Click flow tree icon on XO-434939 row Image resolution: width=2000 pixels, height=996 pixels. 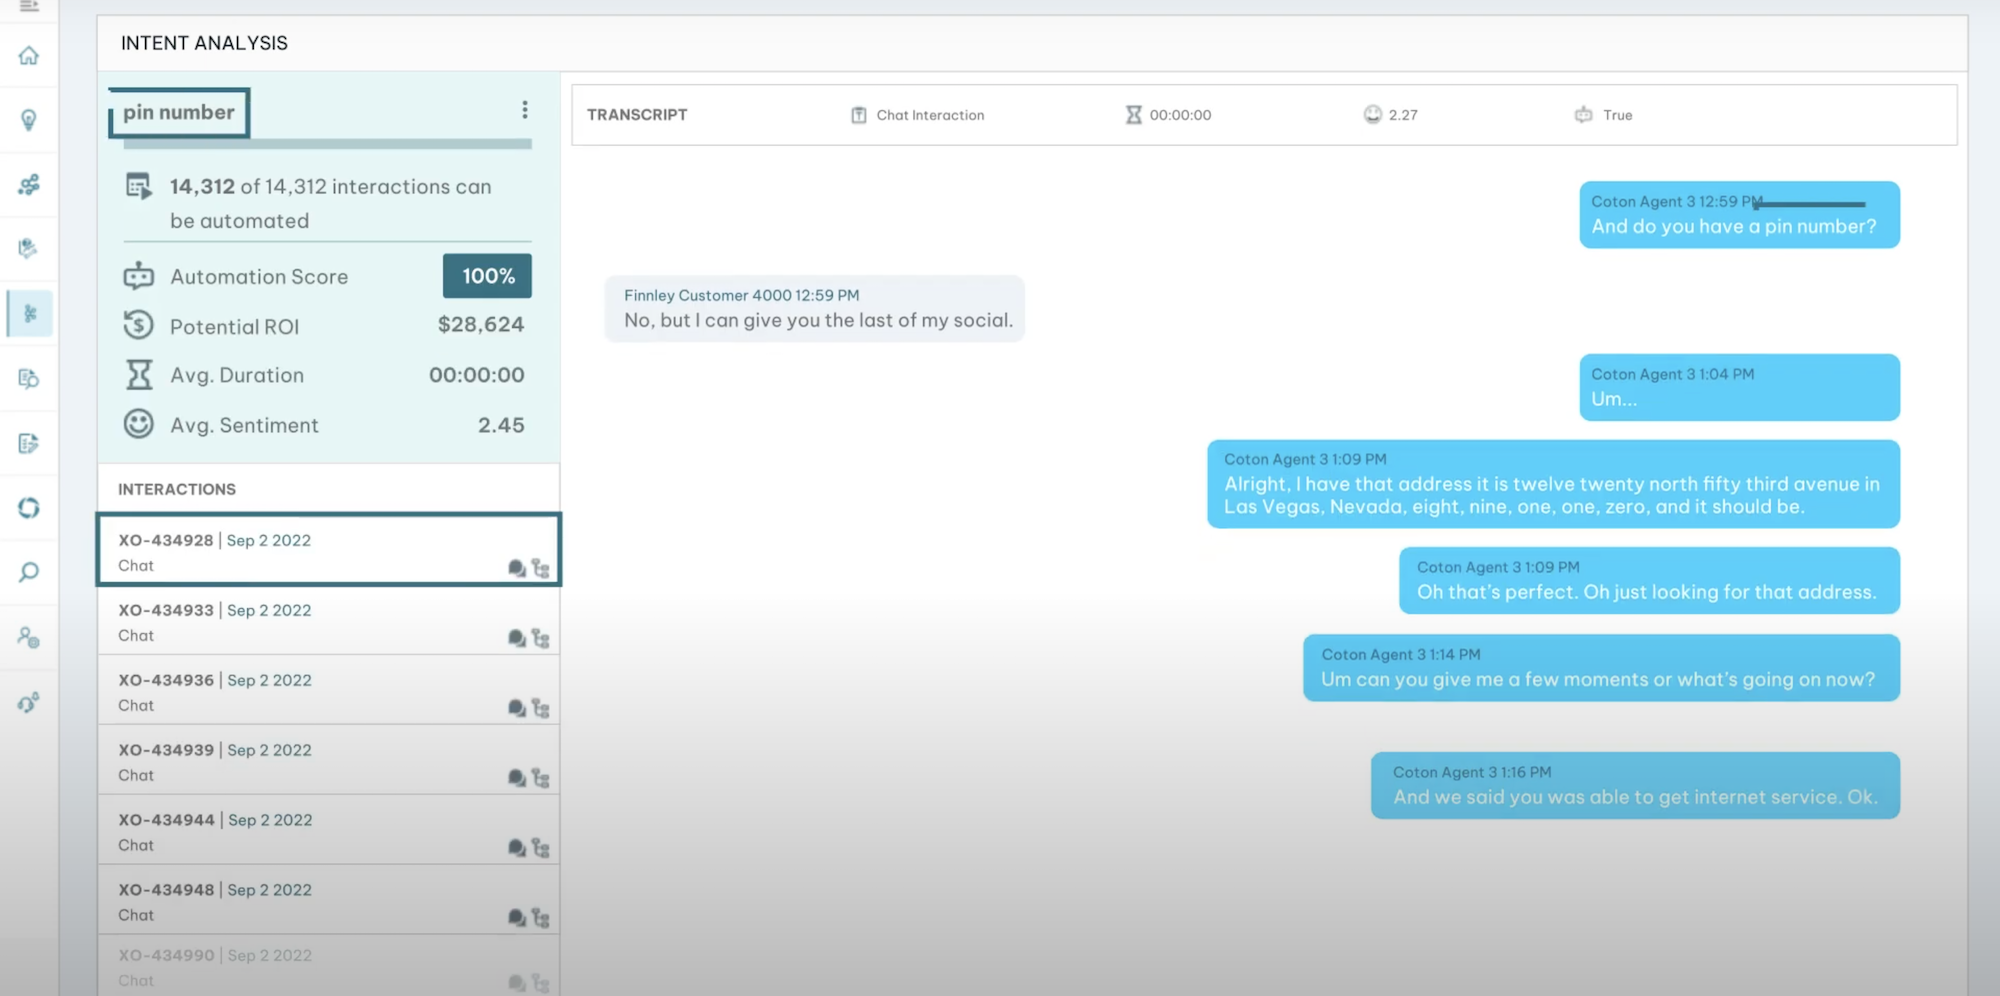pos(541,778)
